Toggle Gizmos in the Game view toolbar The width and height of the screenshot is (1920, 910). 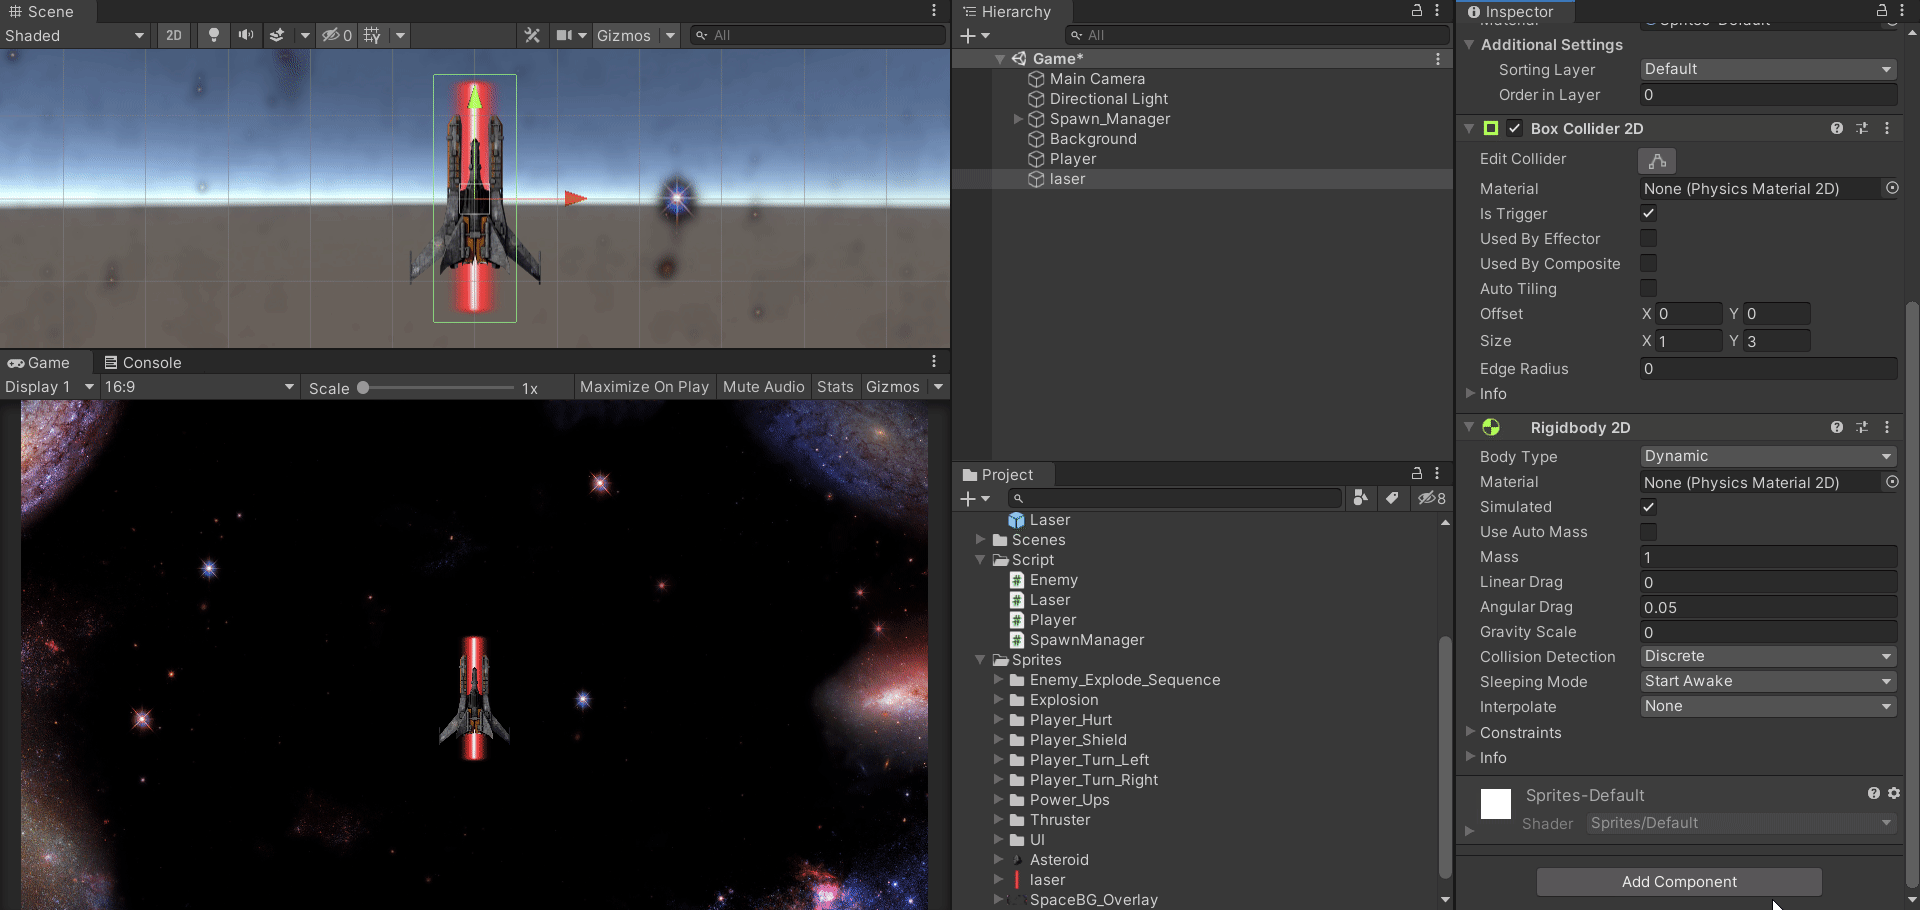click(892, 387)
